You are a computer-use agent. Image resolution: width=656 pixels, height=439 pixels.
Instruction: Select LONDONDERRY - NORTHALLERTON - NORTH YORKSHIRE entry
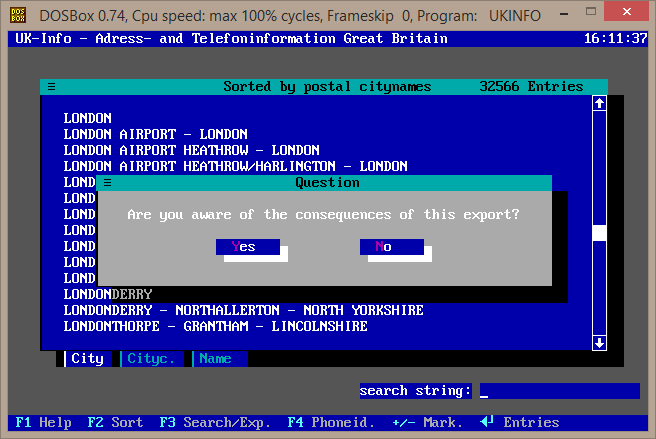(243, 311)
